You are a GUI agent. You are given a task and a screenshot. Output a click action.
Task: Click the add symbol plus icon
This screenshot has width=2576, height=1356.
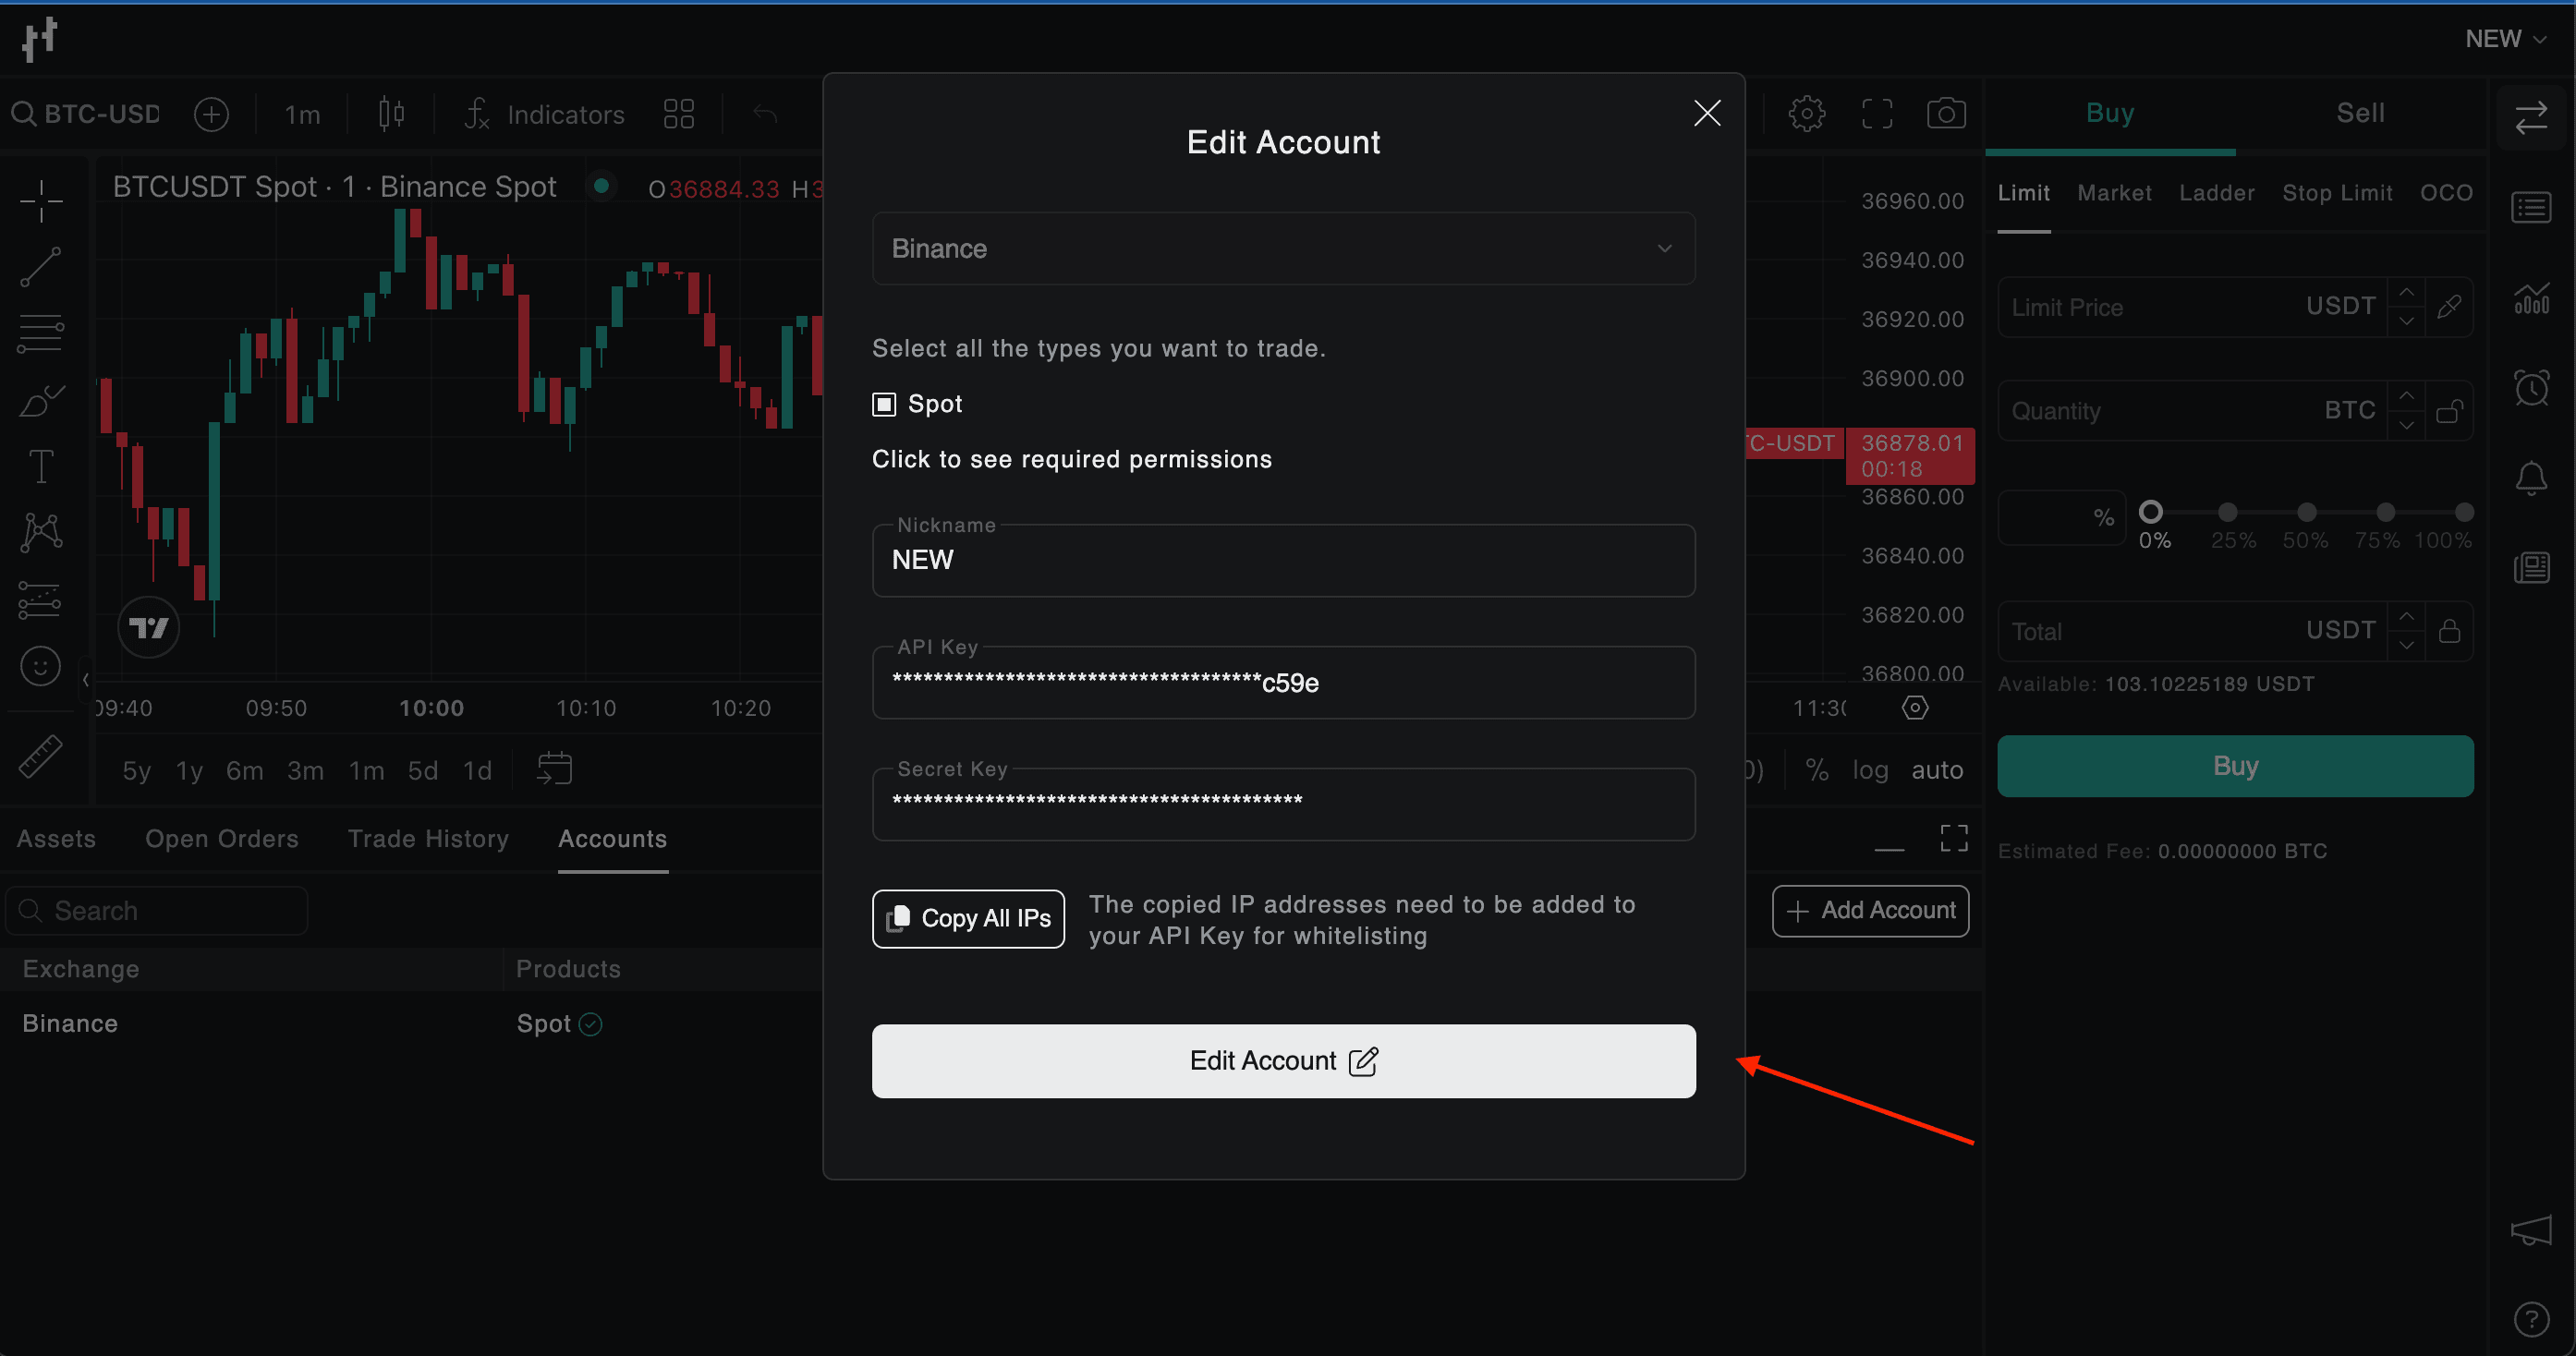tap(211, 114)
